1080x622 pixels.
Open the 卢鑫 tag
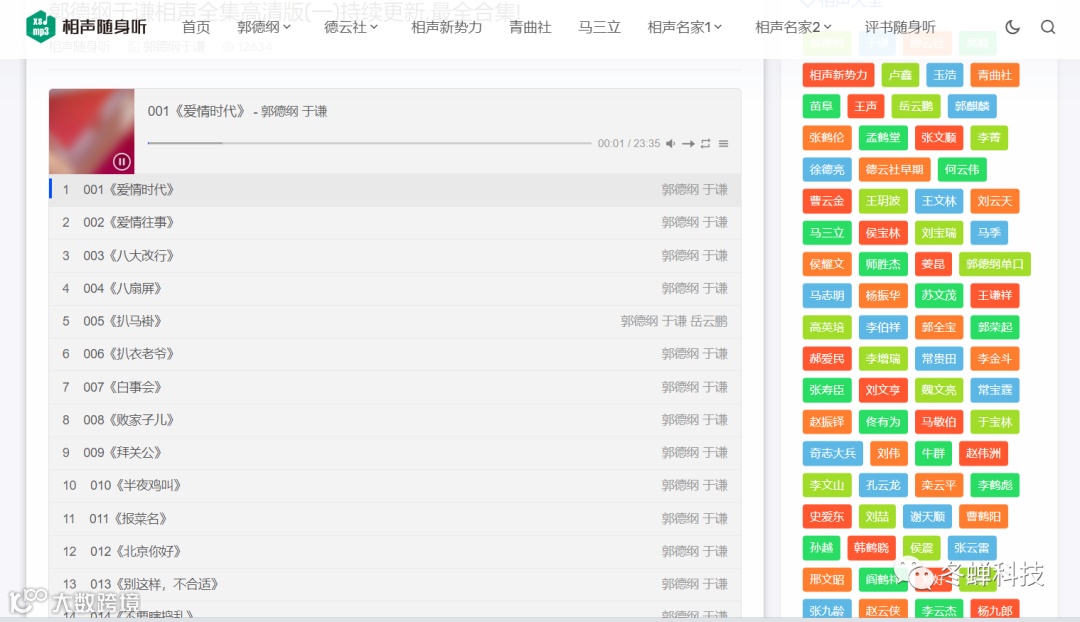tap(900, 75)
